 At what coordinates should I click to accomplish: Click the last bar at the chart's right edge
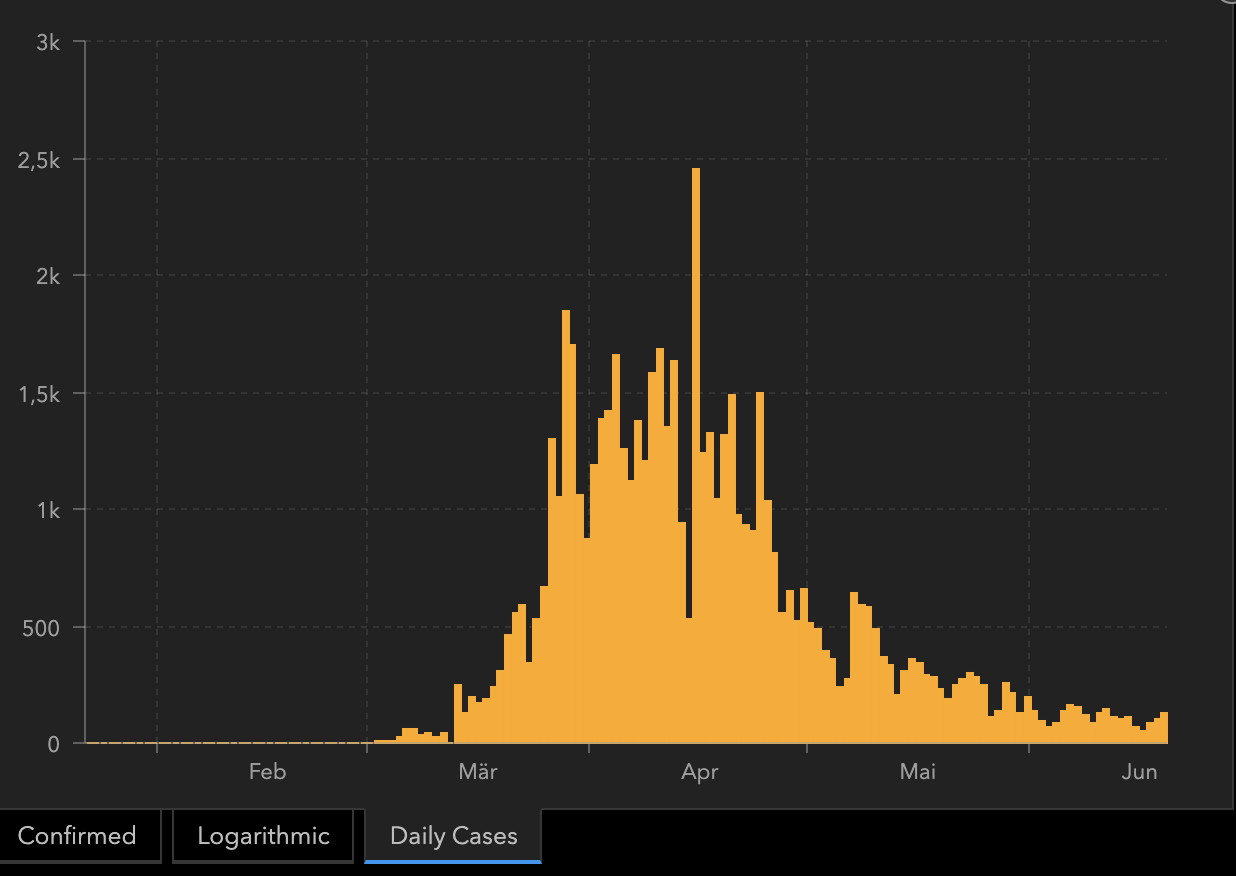(1164, 728)
